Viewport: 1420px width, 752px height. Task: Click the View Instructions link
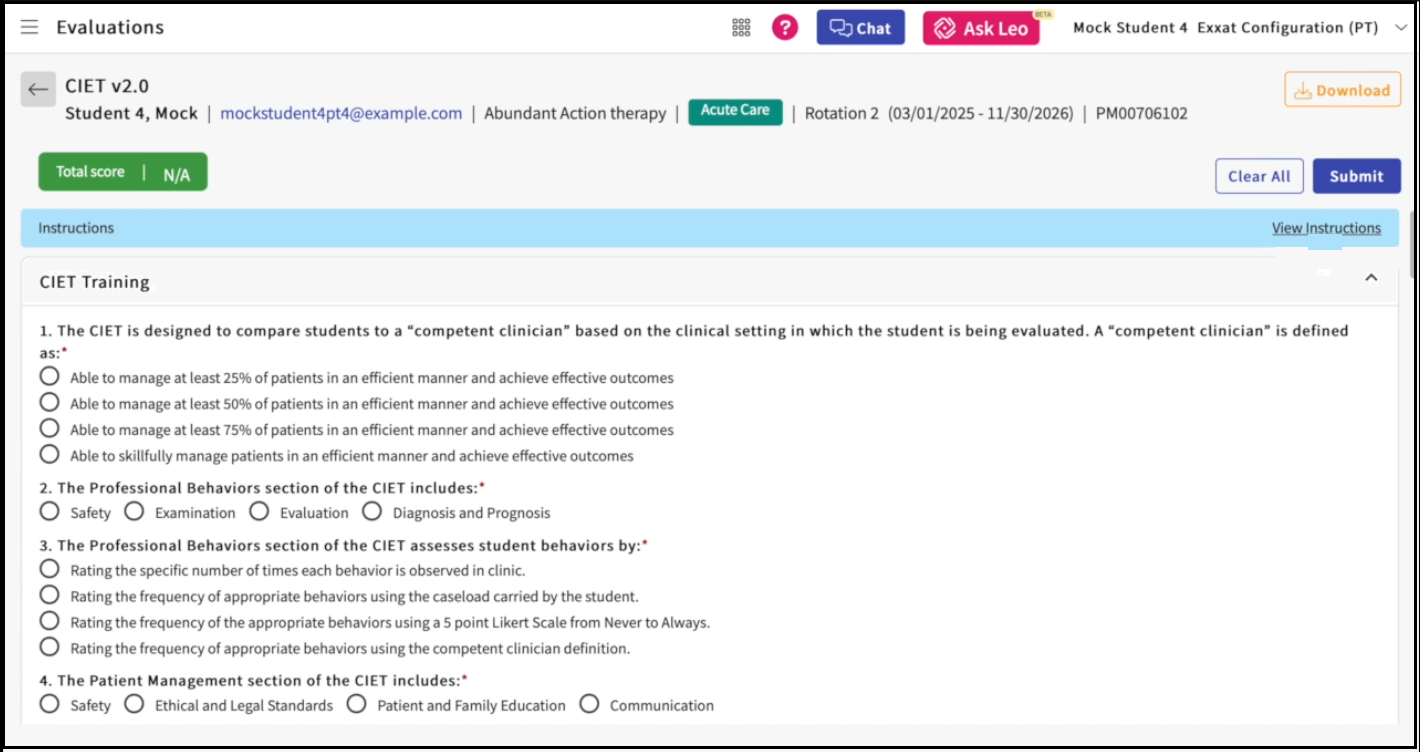pyautogui.click(x=1325, y=228)
